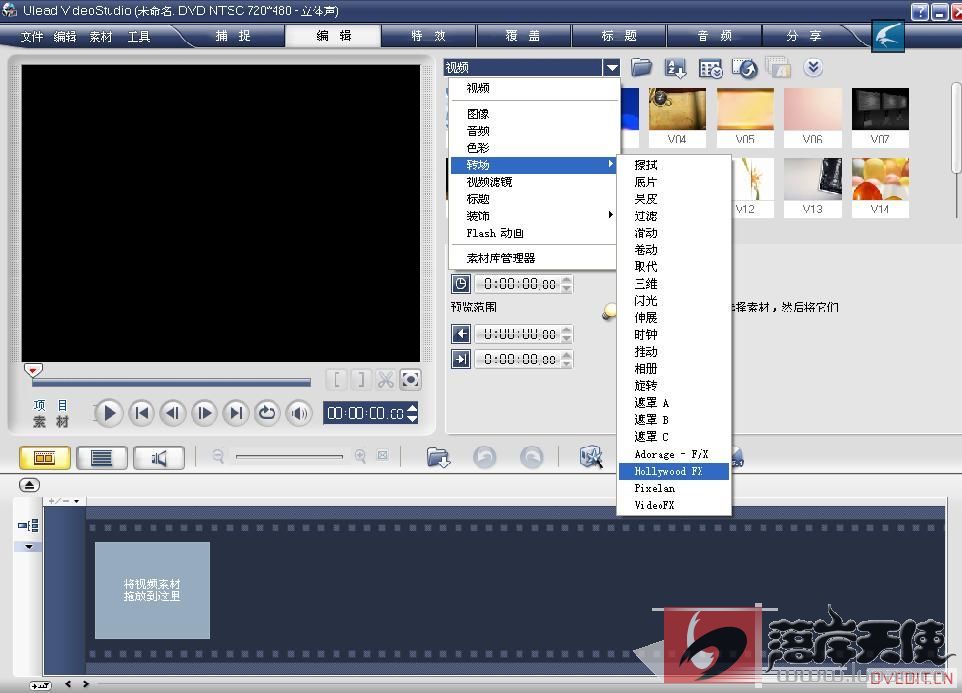Adjust the duration field stepper arrows
962x693 pixels.
click(x=567, y=284)
